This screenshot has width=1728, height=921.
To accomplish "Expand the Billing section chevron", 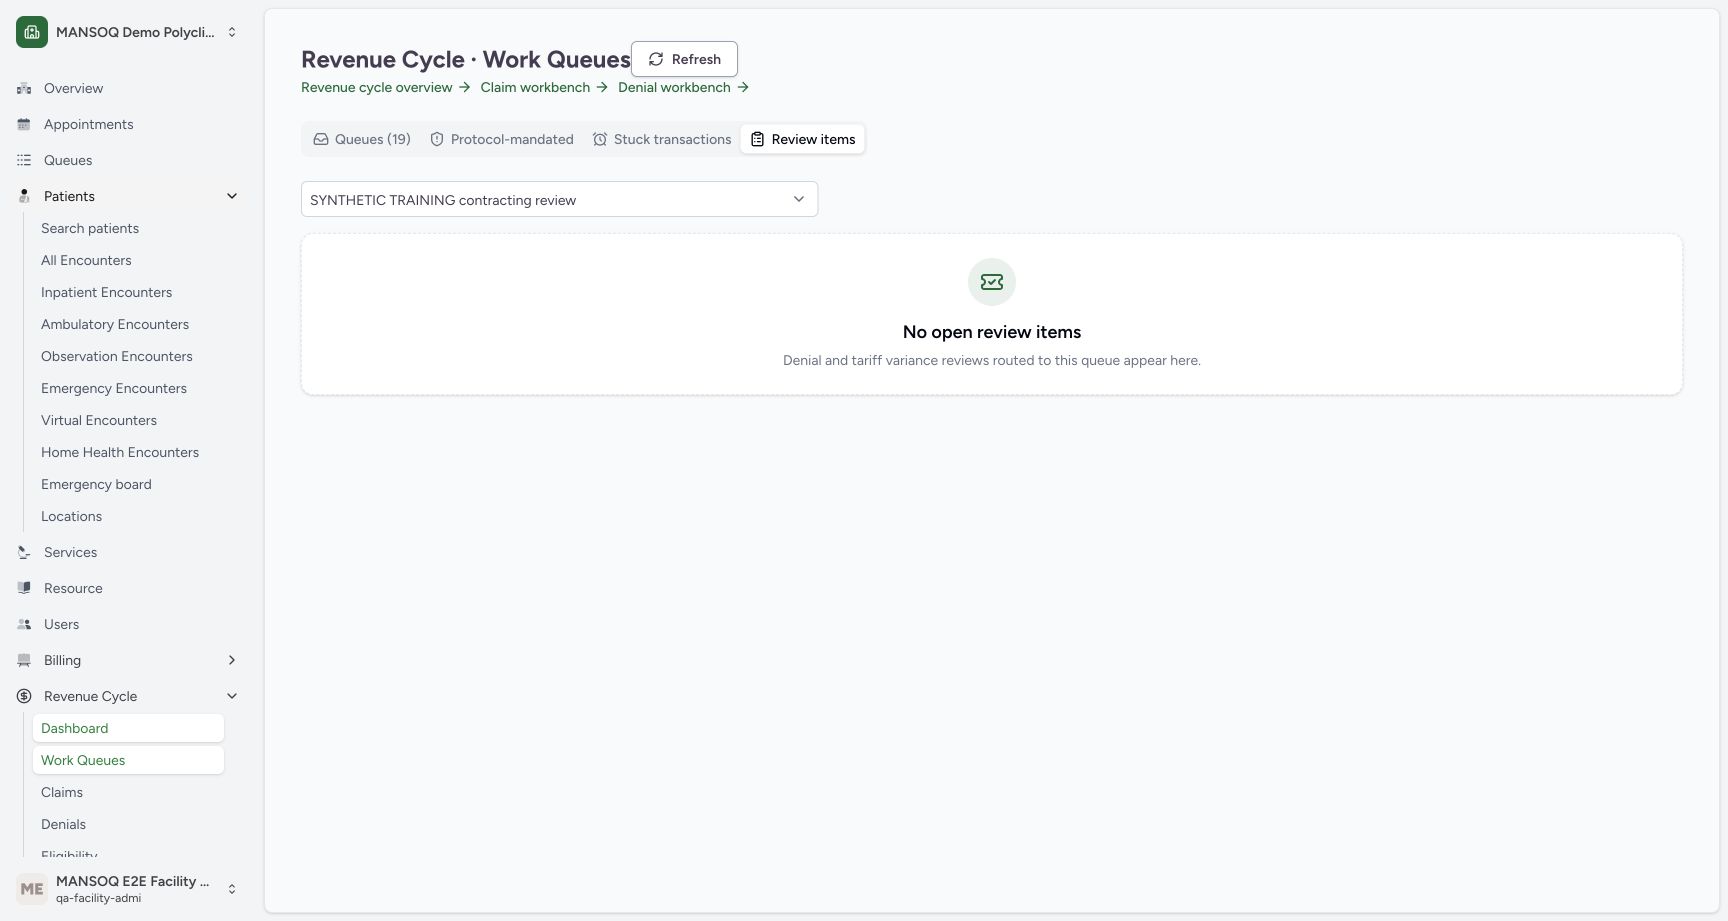I will [232, 660].
